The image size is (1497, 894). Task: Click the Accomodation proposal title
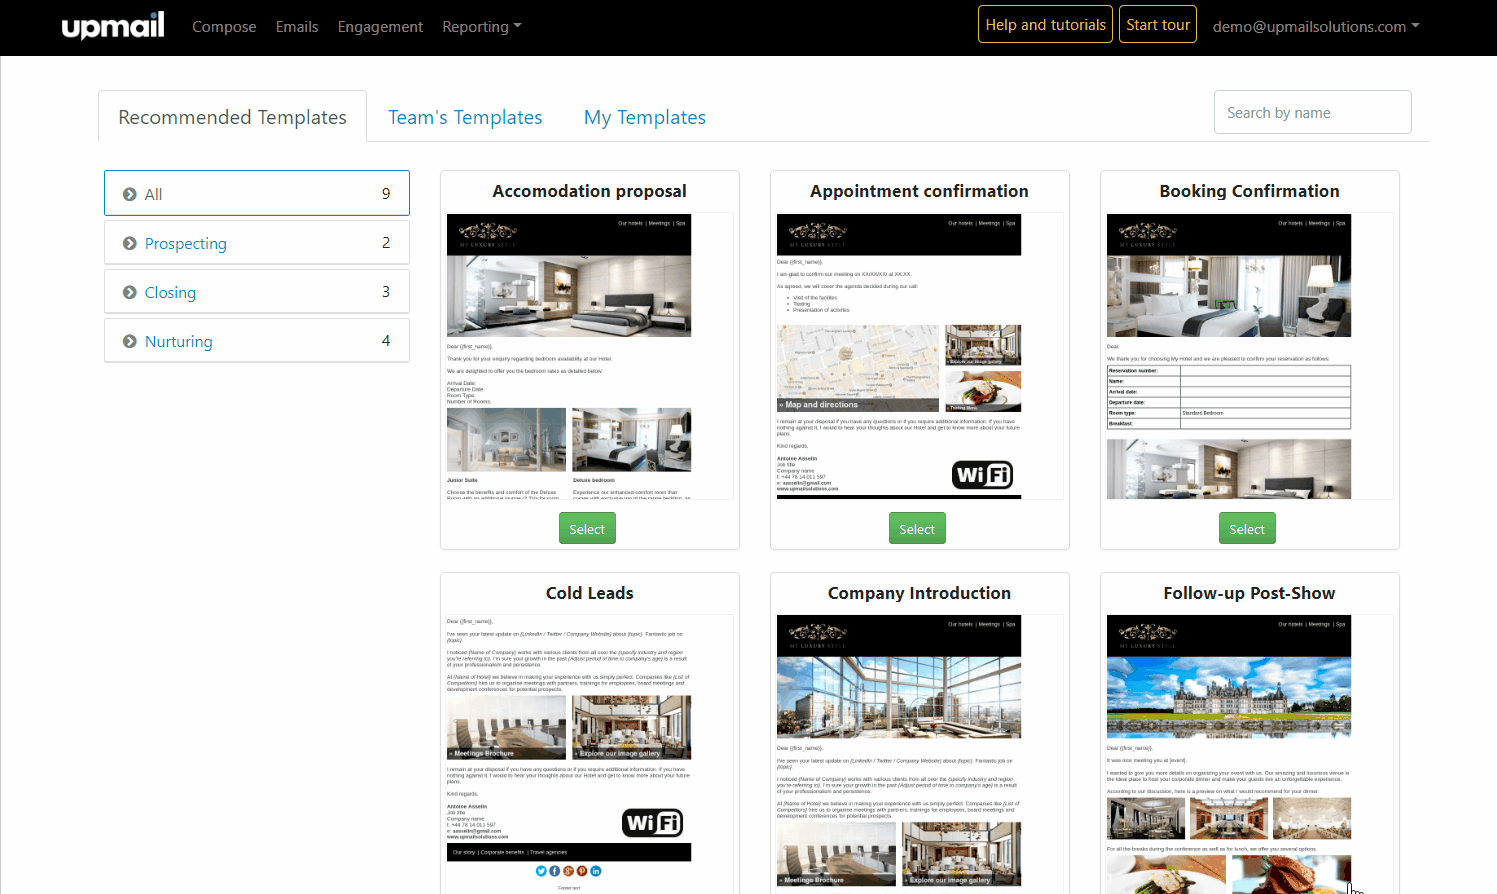tap(589, 191)
